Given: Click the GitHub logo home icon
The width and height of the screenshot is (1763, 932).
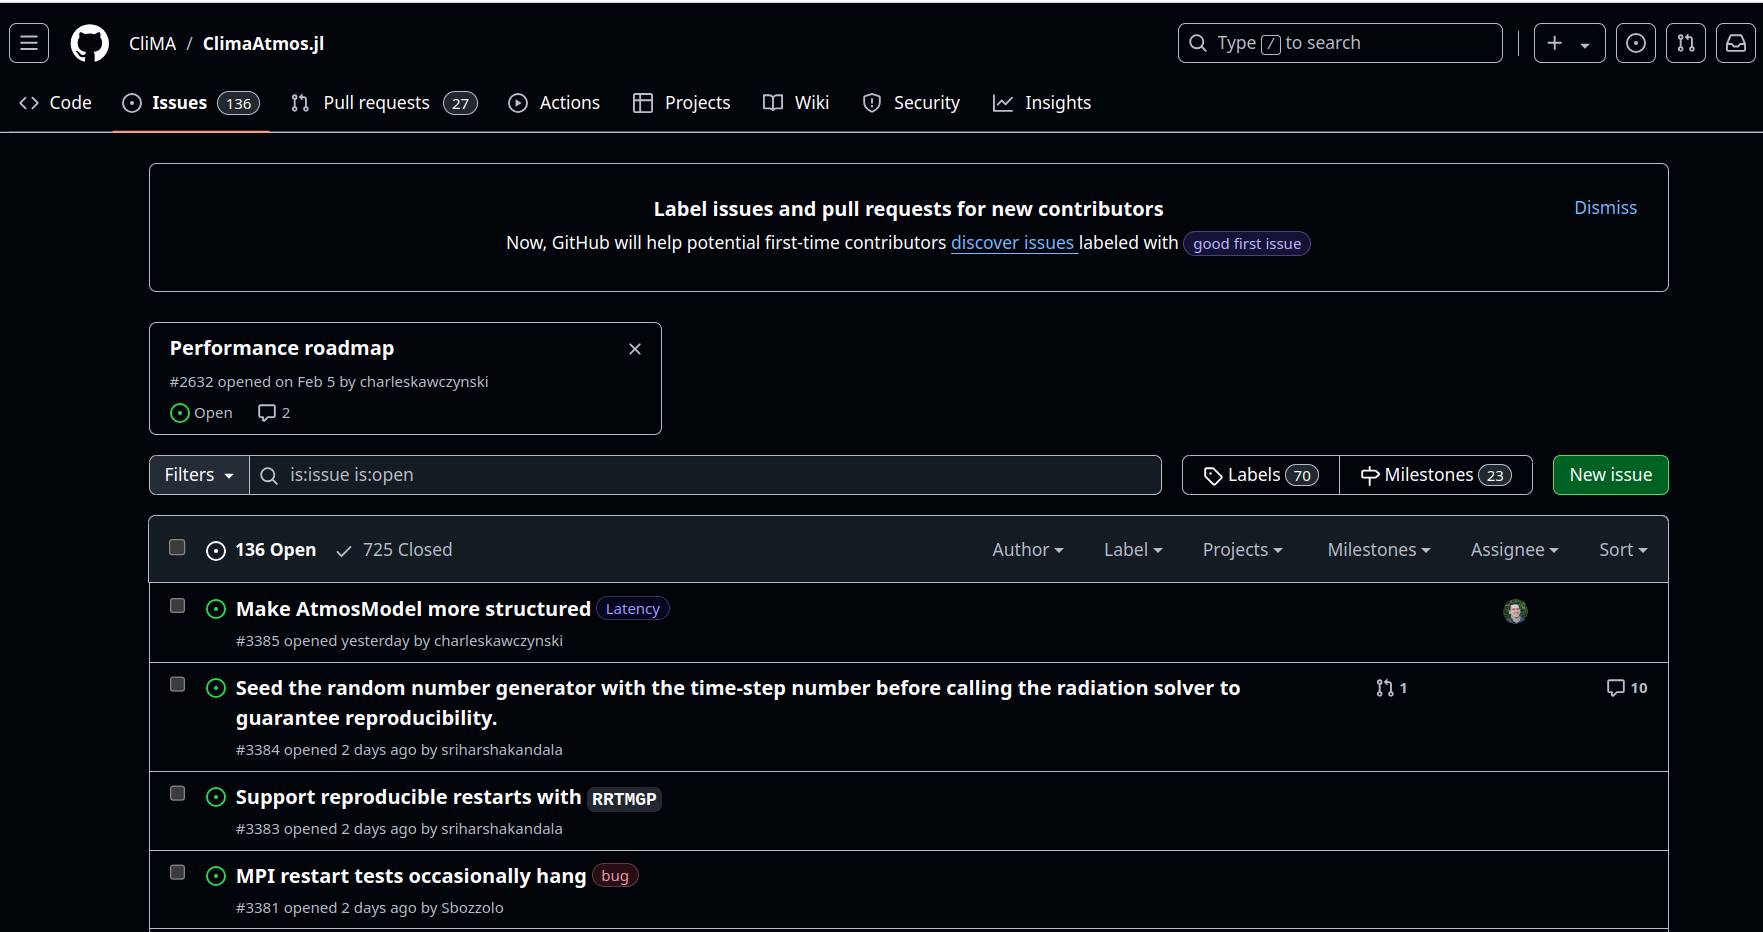Looking at the screenshot, I should (x=90, y=43).
